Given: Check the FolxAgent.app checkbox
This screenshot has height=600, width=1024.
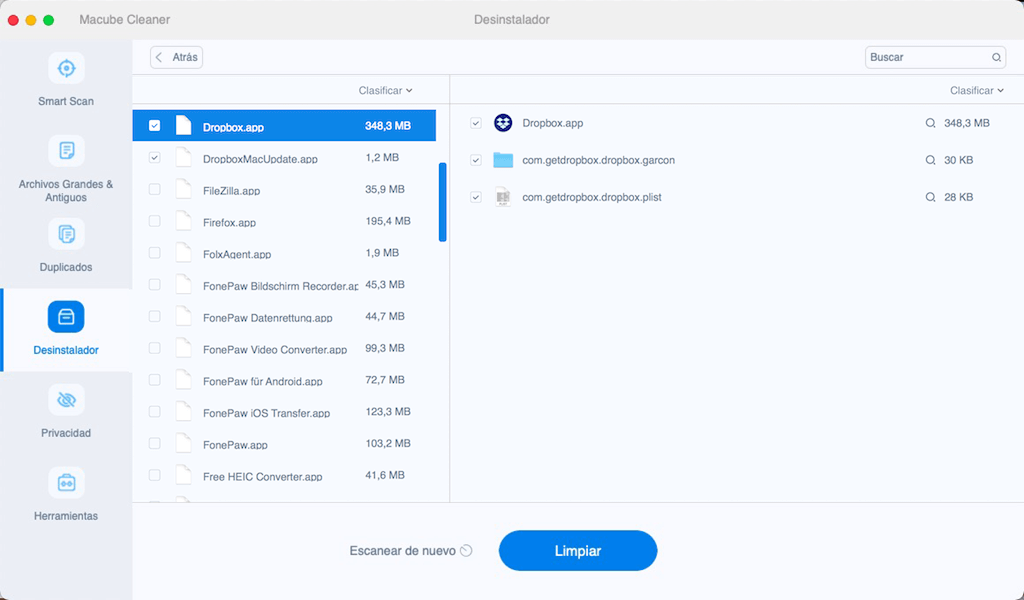Looking at the screenshot, I should (x=154, y=253).
